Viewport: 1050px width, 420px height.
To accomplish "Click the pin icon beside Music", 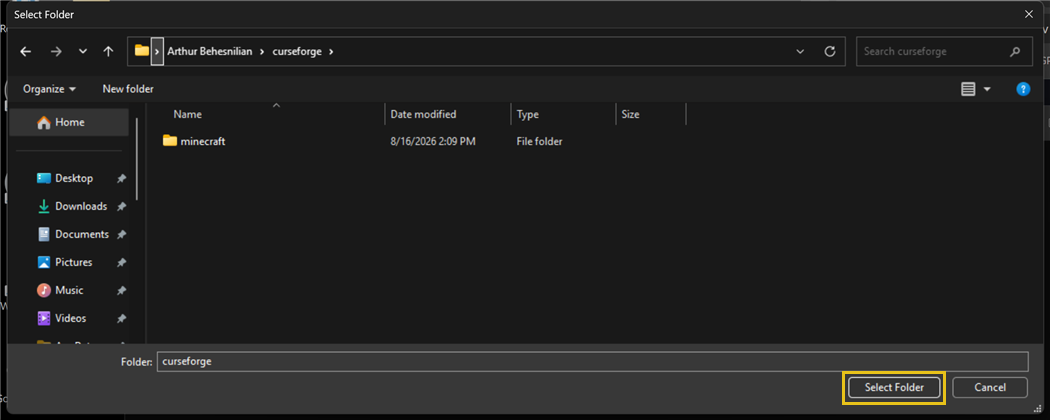I will pyautogui.click(x=121, y=291).
